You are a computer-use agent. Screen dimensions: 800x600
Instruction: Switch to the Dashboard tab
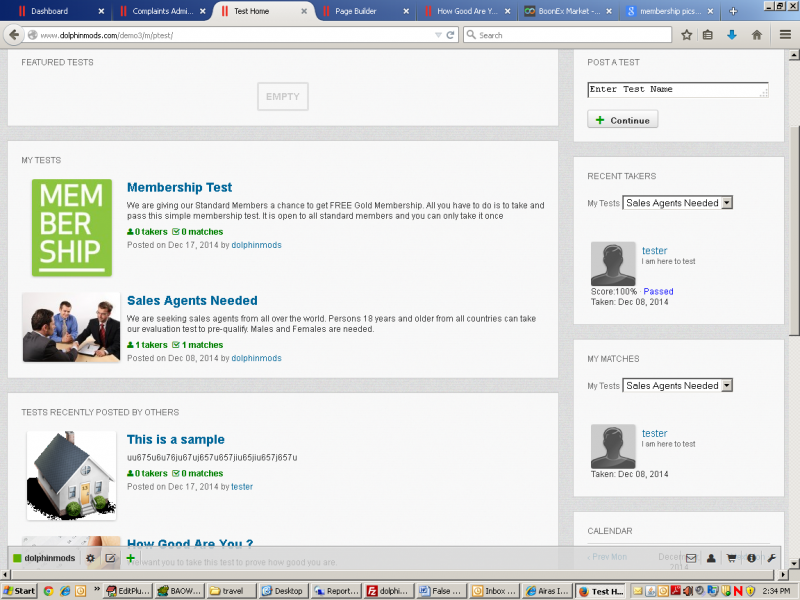pyautogui.click(x=59, y=11)
